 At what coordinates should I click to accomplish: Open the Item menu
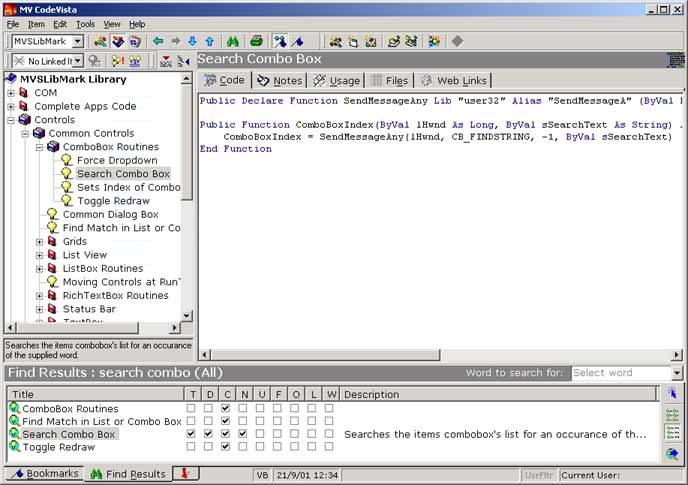36,24
